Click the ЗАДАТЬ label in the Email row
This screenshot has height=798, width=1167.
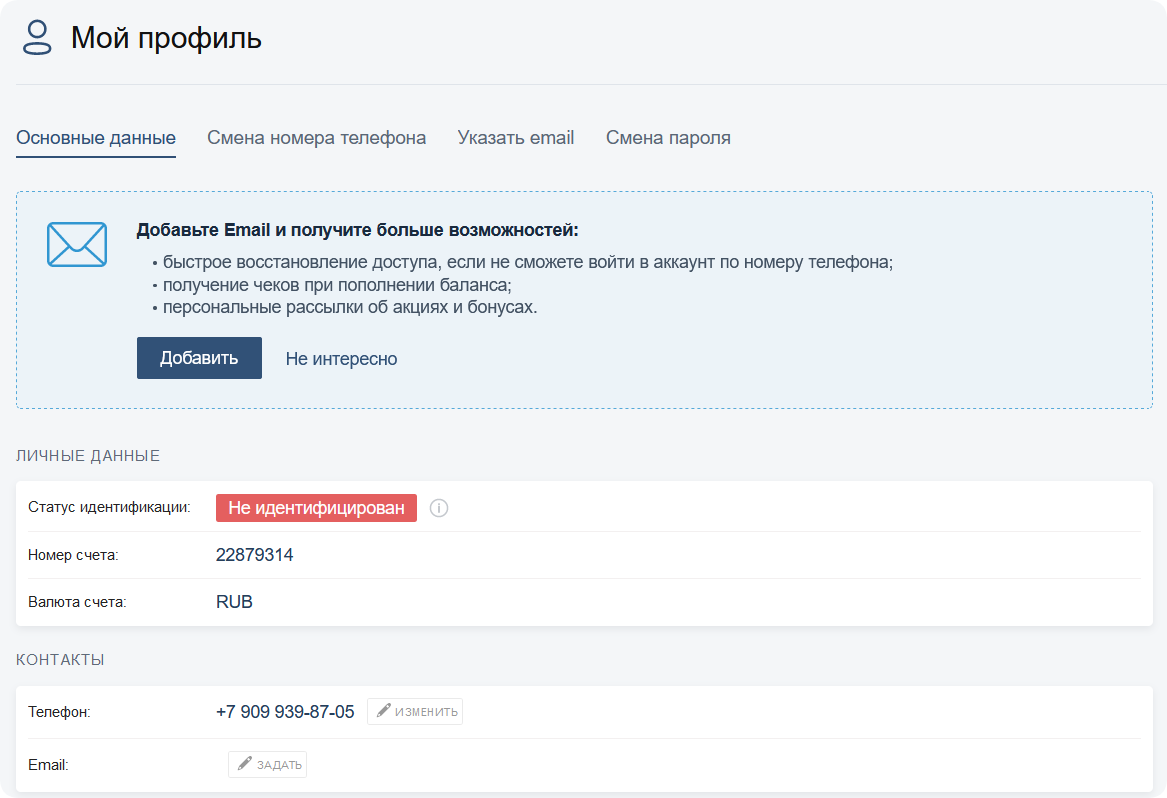coord(279,765)
